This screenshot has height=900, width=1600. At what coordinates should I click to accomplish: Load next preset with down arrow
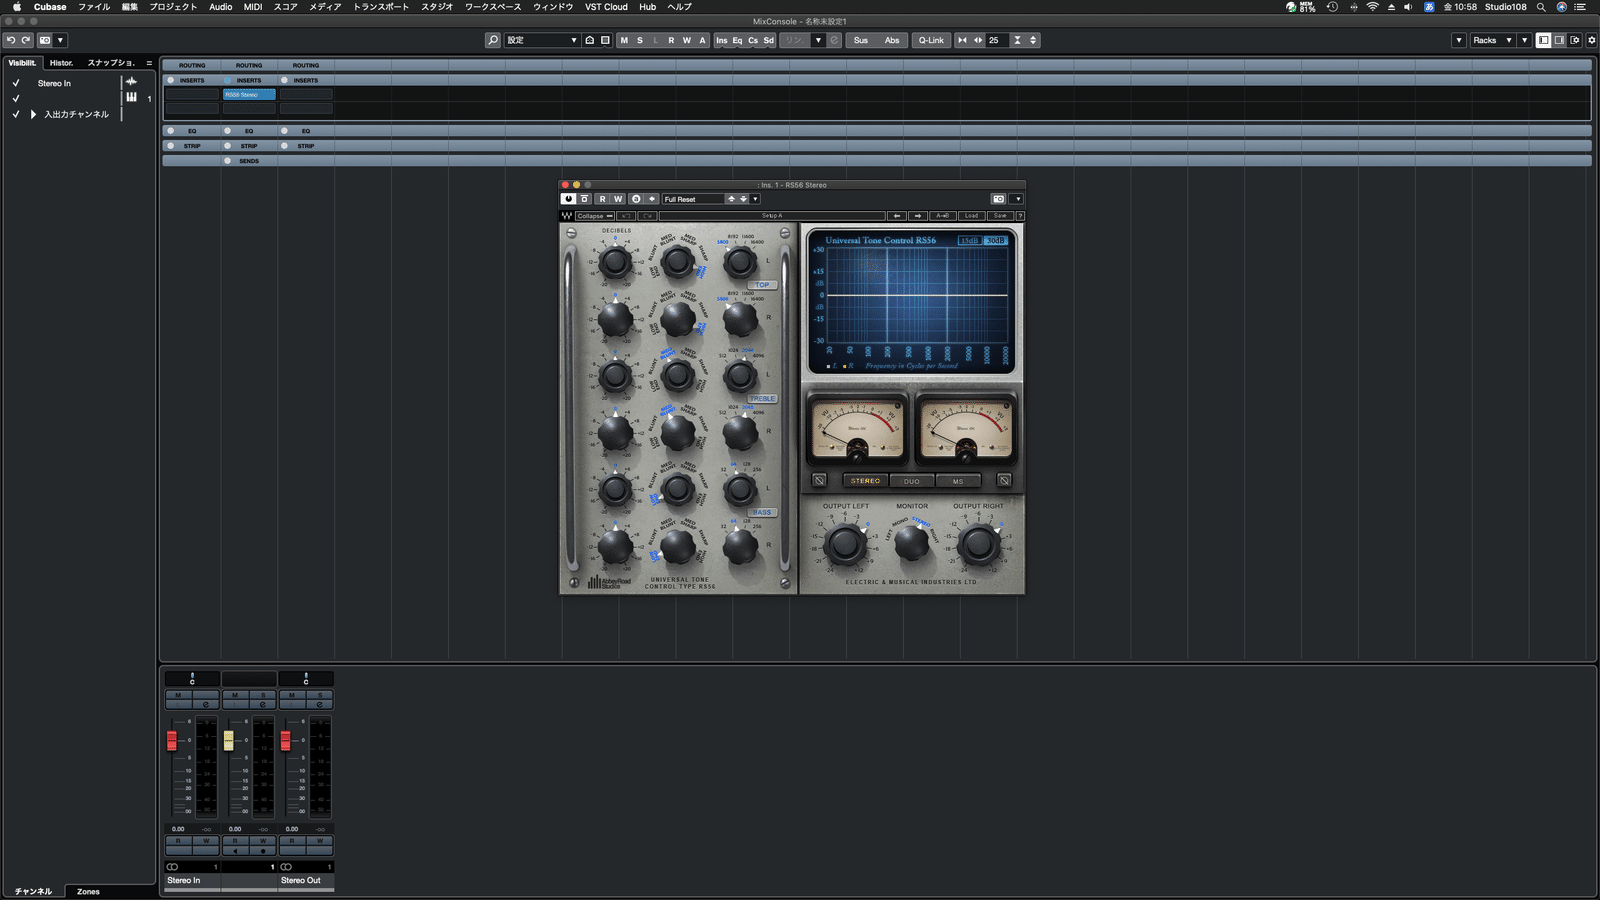743,199
